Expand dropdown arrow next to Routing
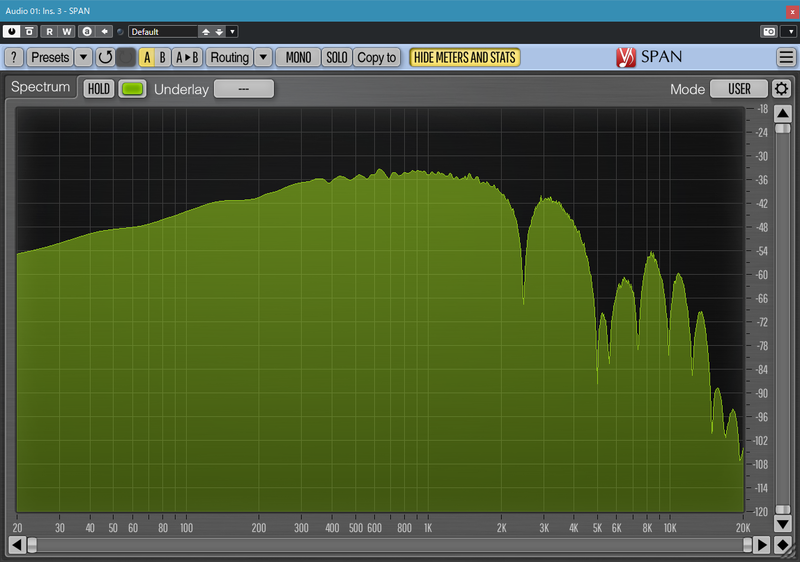 pyautogui.click(x=263, y=57)
